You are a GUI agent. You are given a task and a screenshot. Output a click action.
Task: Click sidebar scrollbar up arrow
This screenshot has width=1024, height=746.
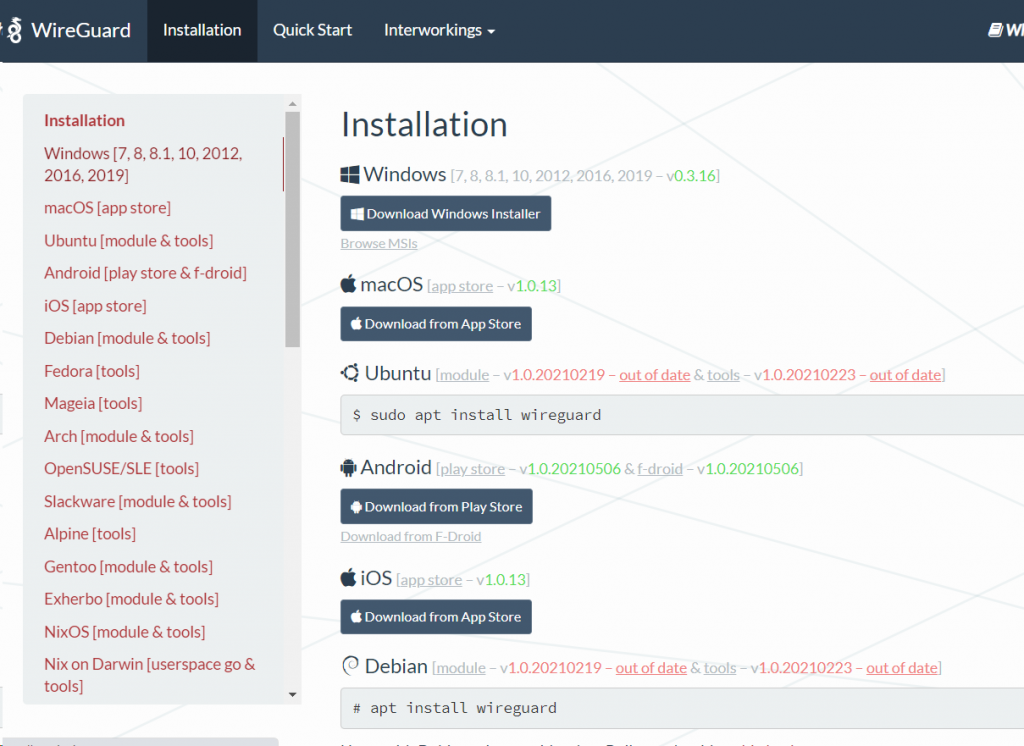293,103
